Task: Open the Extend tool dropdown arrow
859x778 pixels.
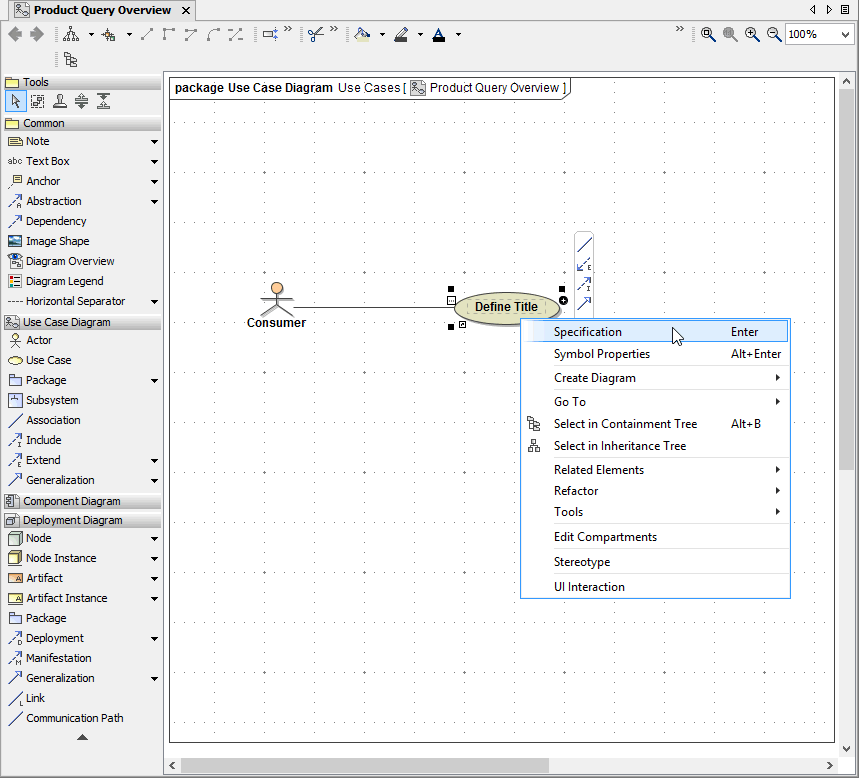Action: pyautogui.click(x=154, y=461)
